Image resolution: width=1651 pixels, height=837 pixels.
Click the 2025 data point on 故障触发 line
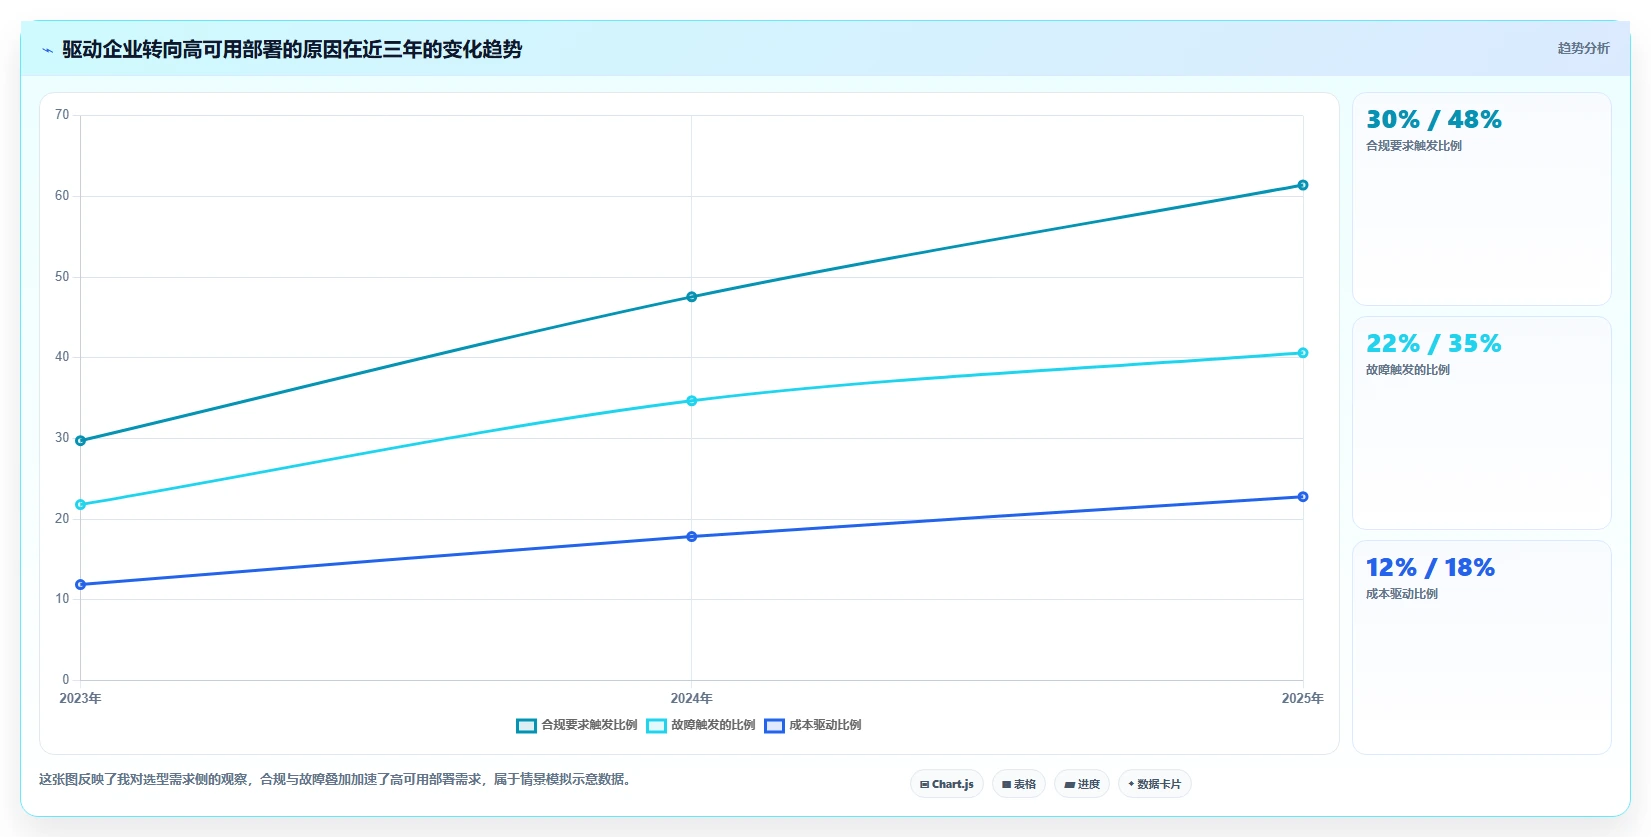point(1303,353)
